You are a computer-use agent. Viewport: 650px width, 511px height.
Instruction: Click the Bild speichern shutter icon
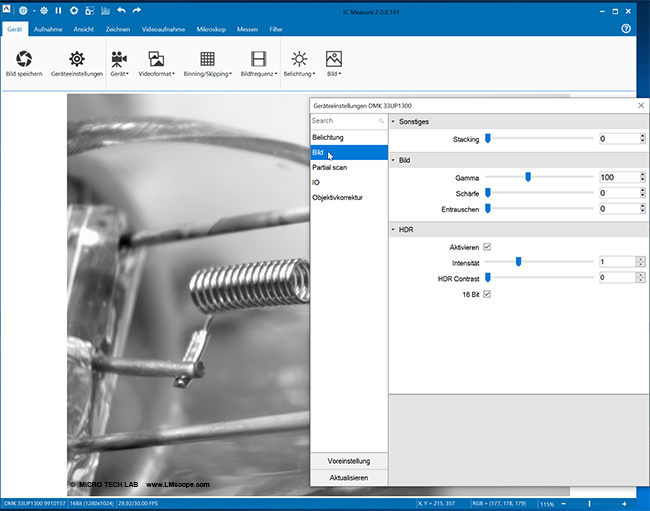coord(23,59)
